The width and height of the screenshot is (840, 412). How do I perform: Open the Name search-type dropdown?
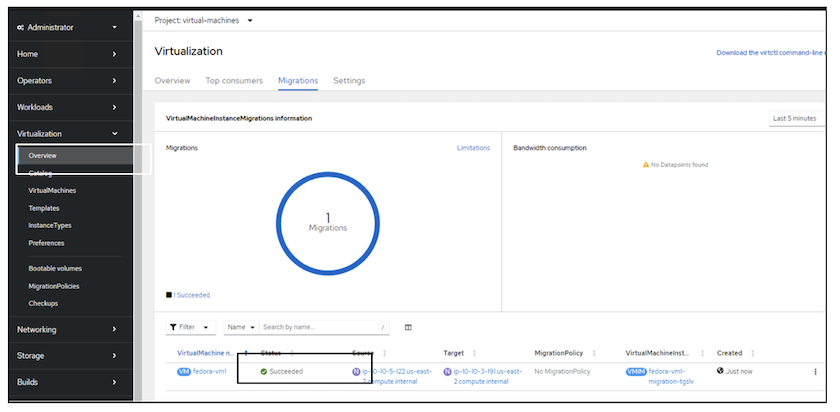coord(241,327)
